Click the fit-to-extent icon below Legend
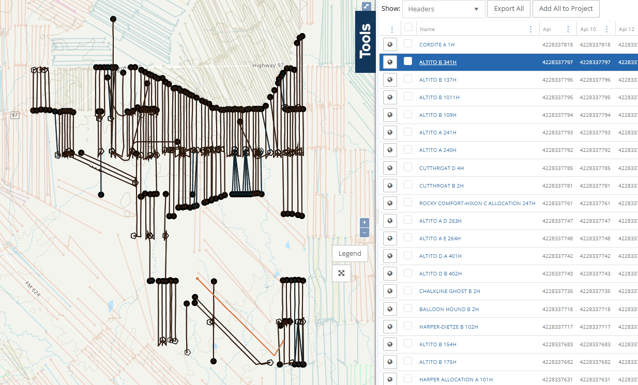638x385 pixels. [341, 273]
